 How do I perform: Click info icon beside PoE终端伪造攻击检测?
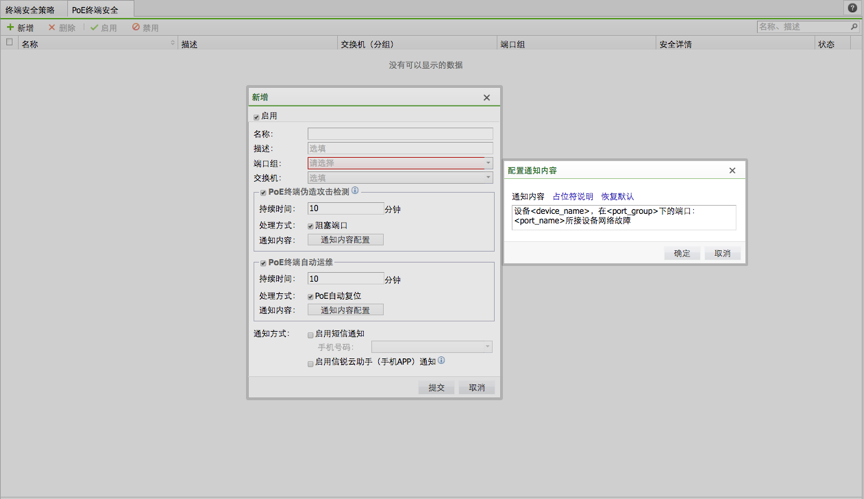tap(355, 191)
